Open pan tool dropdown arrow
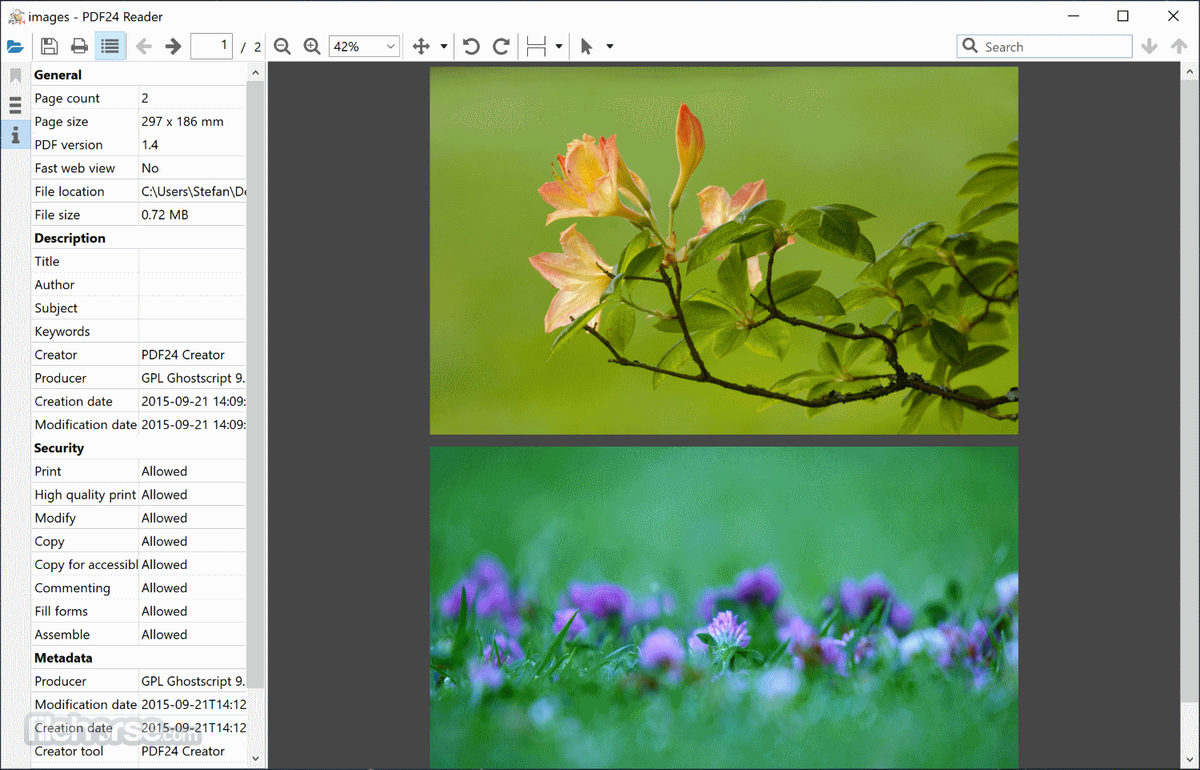Viewport: 1200px width, 770px height. (444, 47)
